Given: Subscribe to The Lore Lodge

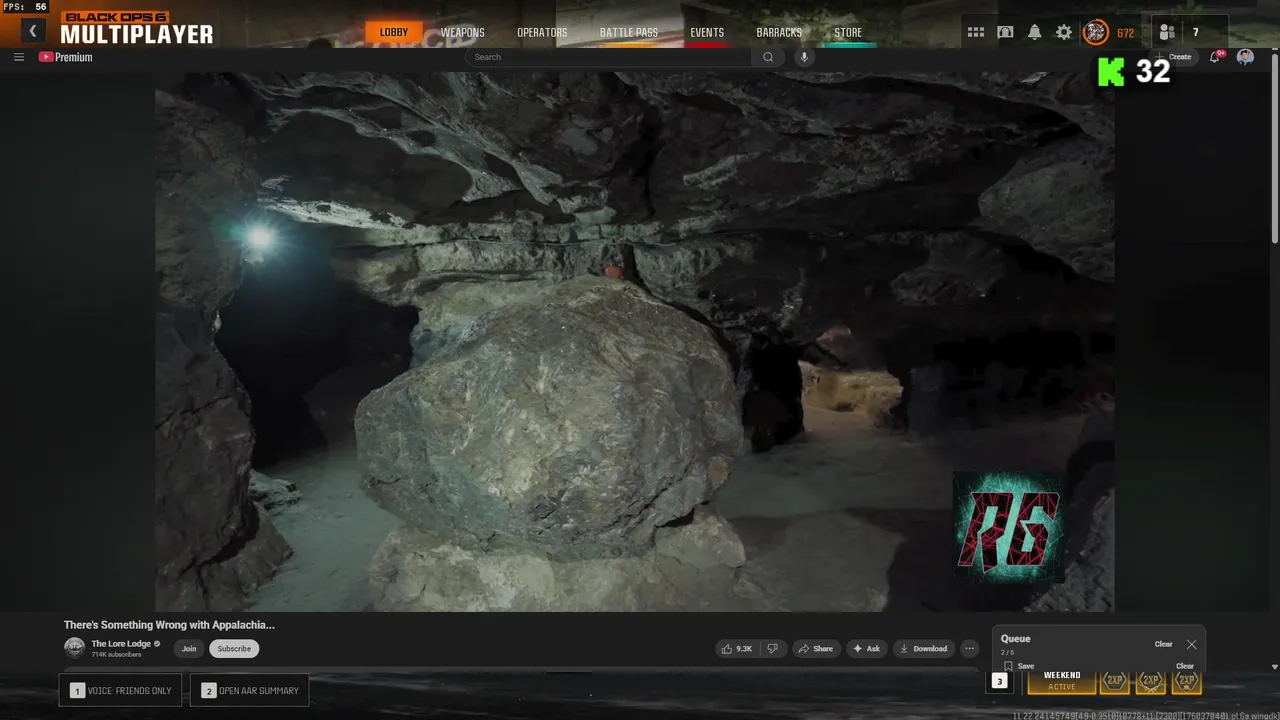Looking at the screenshot, I should (234, 649).
